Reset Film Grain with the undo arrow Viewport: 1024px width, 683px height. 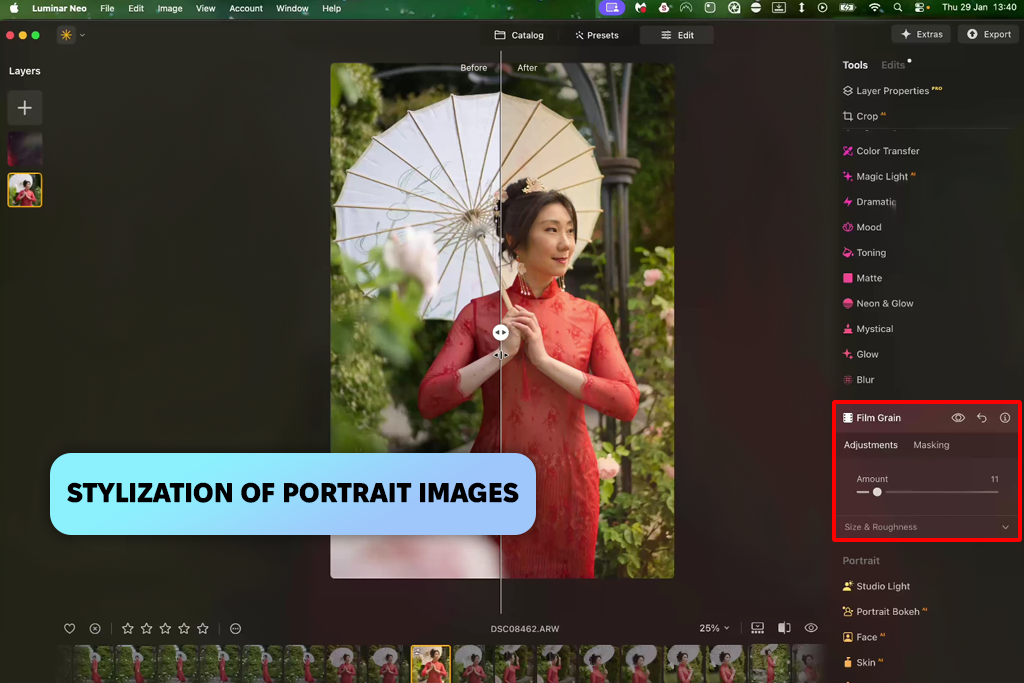(982, 418)
